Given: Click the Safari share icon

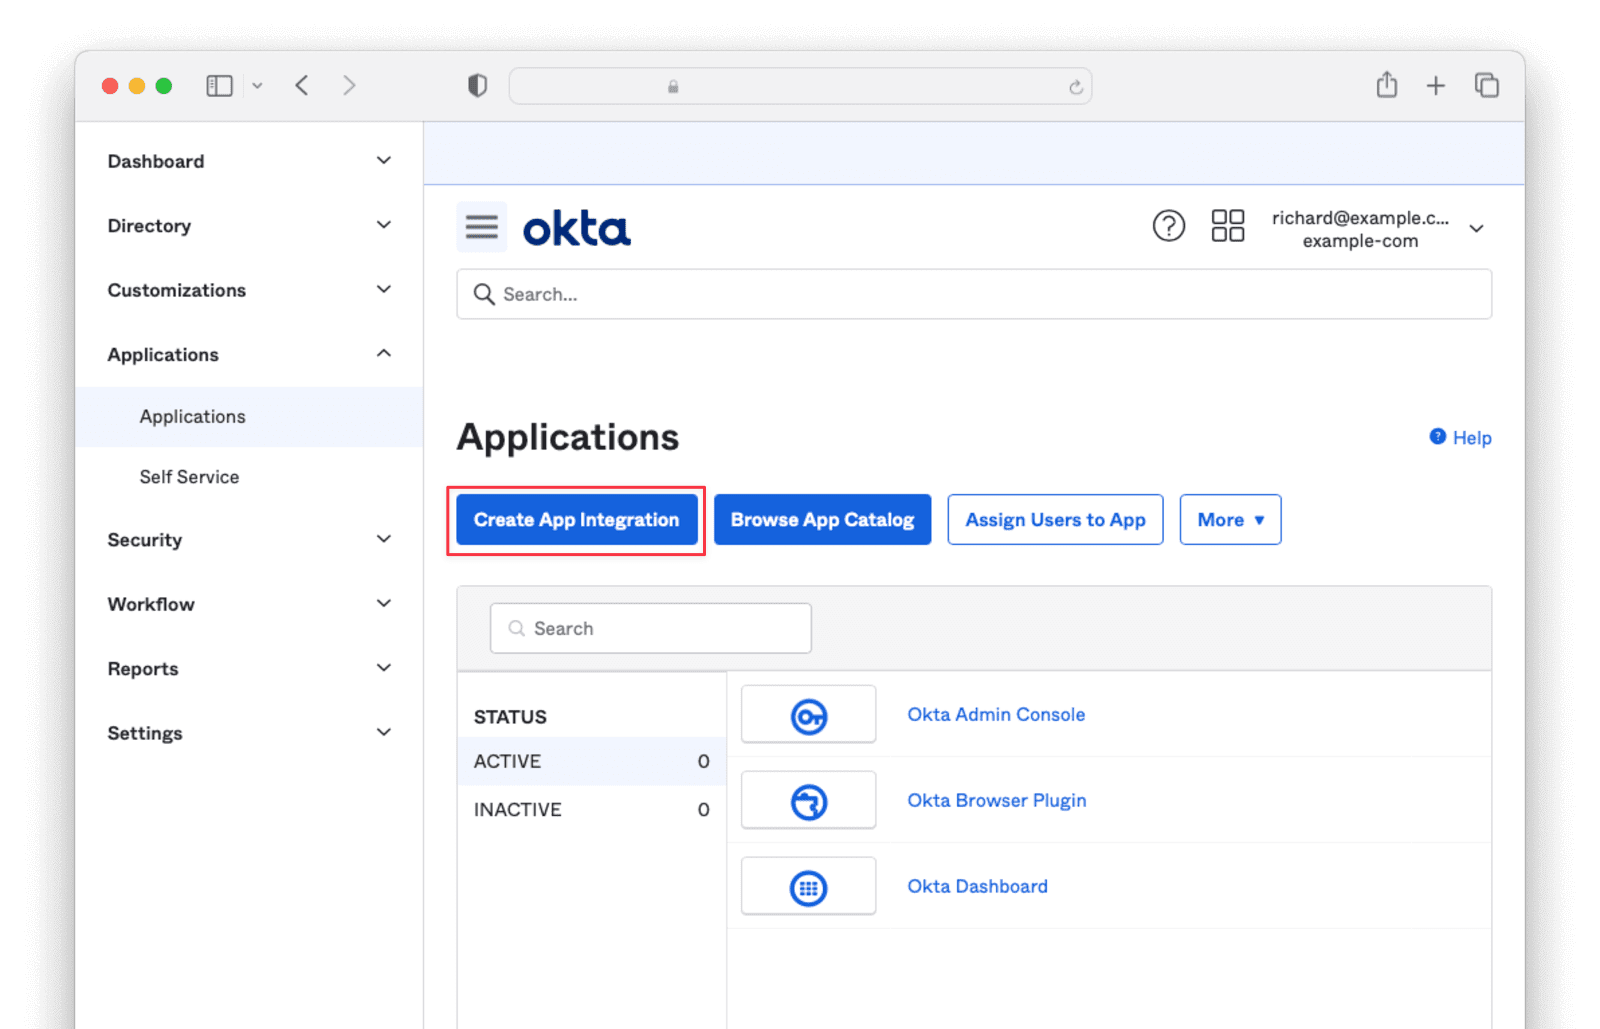Looking at the screenshot, I should [1386, 86].
